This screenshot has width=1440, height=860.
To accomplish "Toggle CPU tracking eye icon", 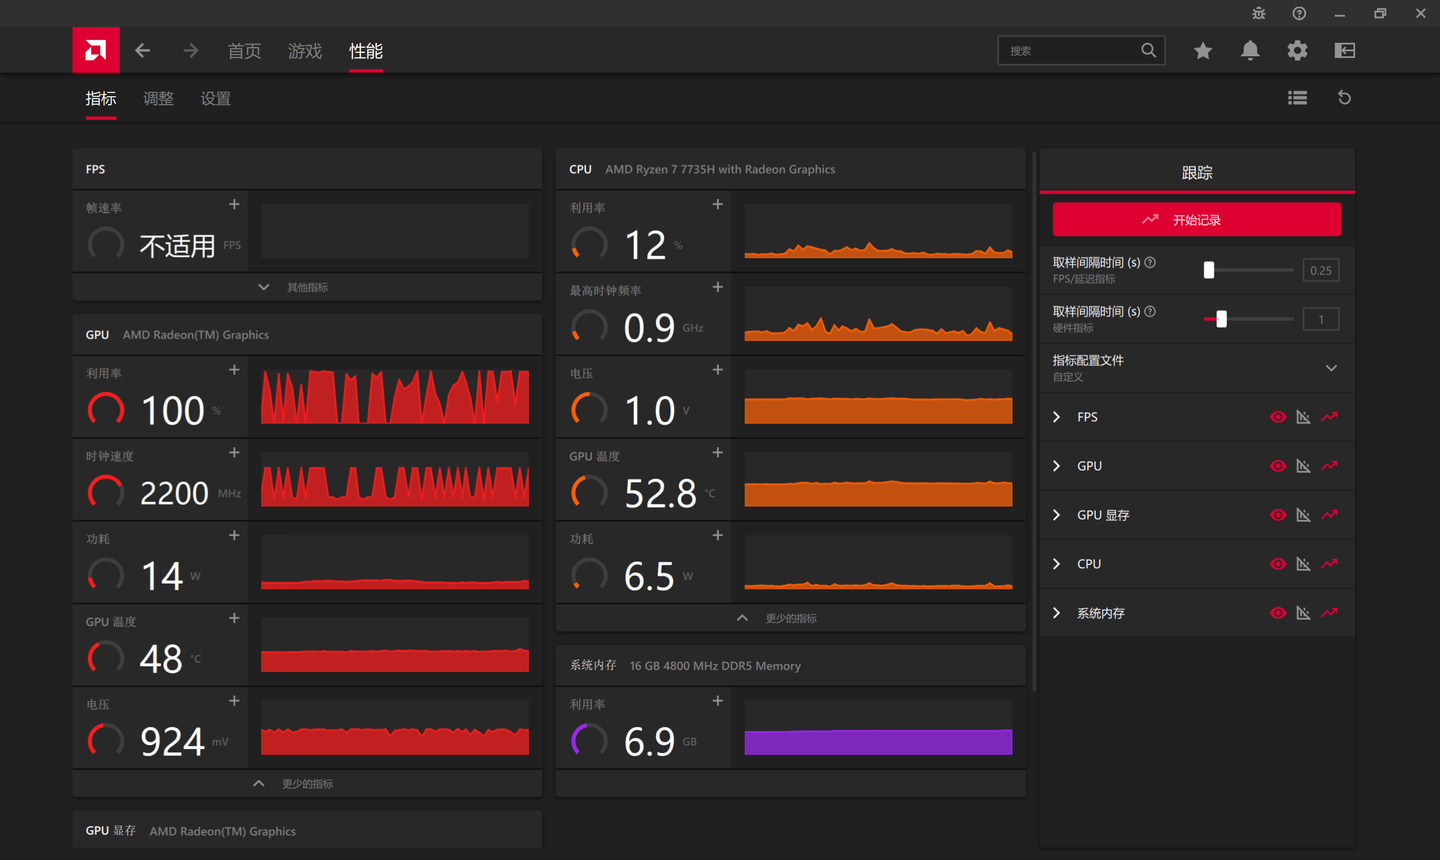I will pos(1278,564).
